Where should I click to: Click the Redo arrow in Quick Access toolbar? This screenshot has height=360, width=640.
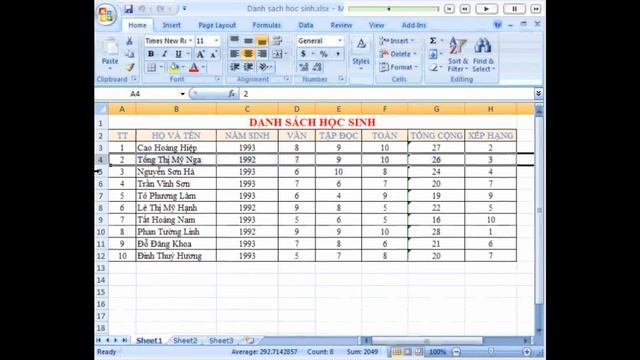pyautogui.click(x=160, y=9)
